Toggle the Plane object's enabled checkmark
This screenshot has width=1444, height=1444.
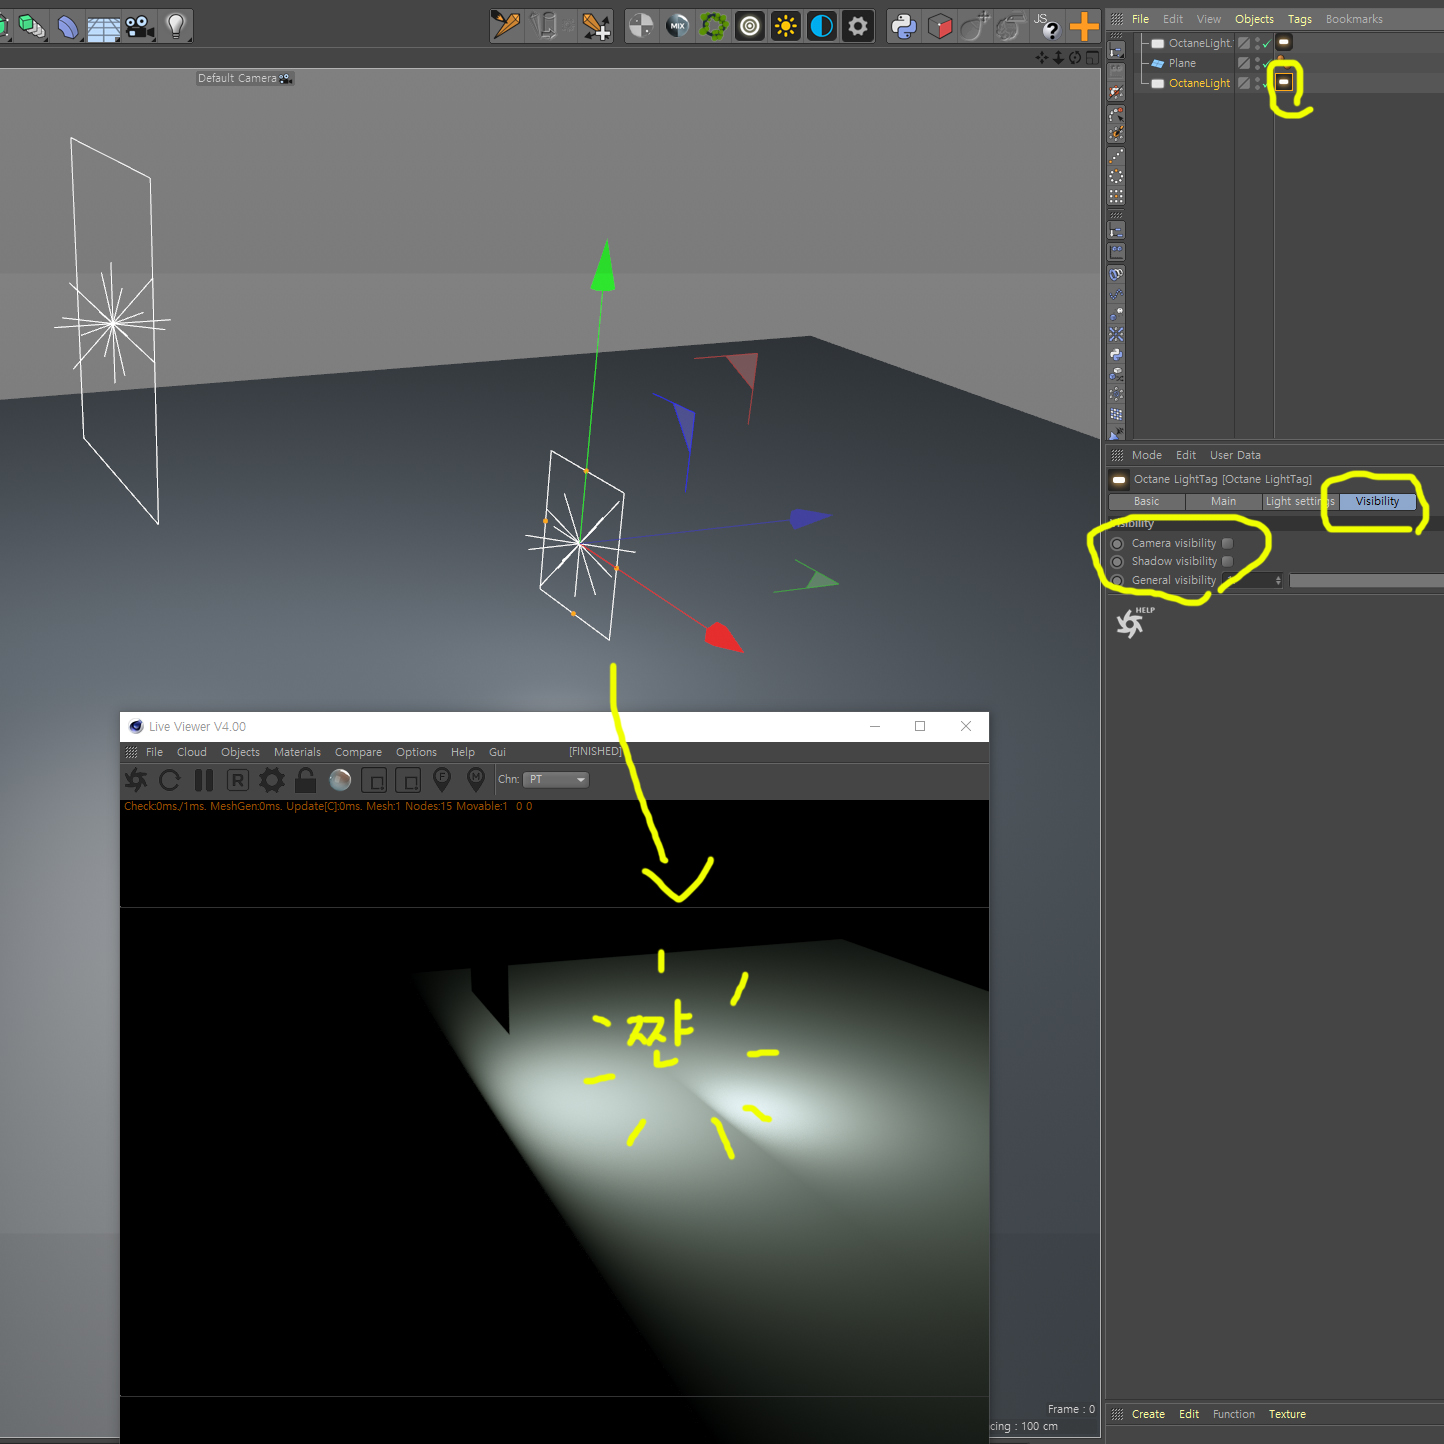coord(1266,64)
